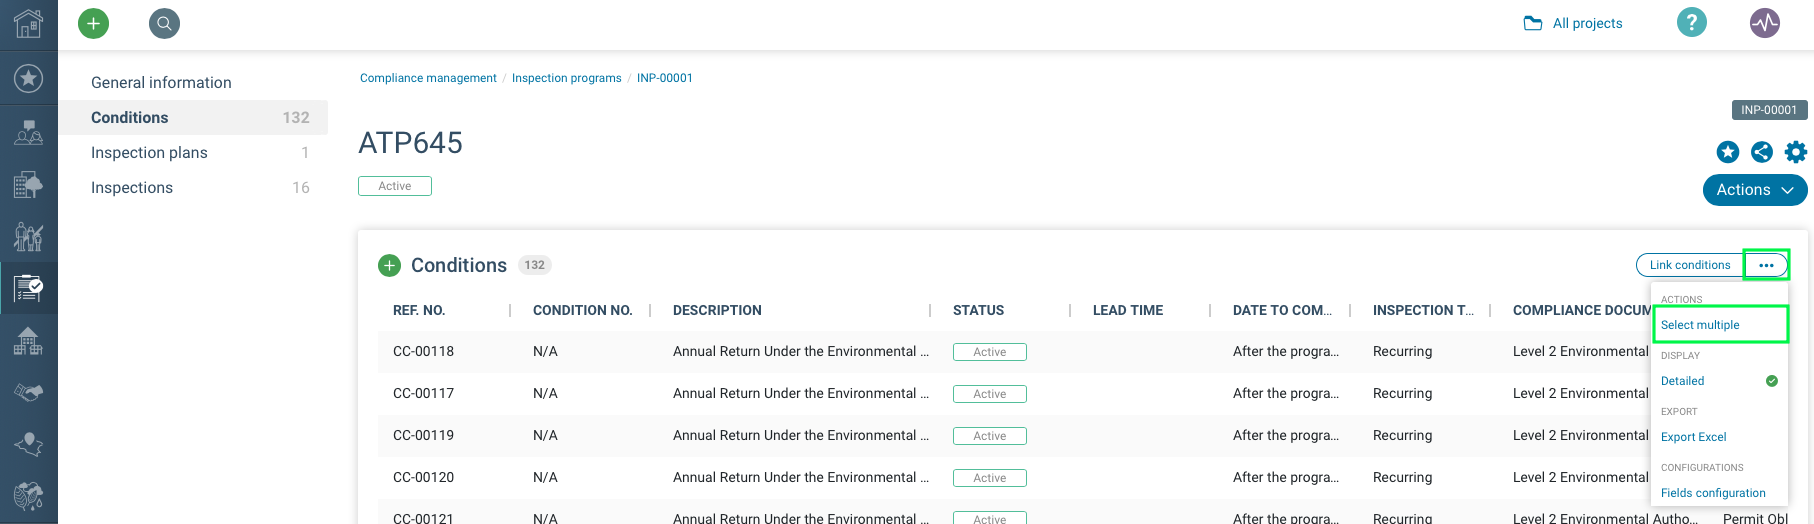Open the user activity avatar icon
Screen dimensions: 1814x524
[1765, 22]
